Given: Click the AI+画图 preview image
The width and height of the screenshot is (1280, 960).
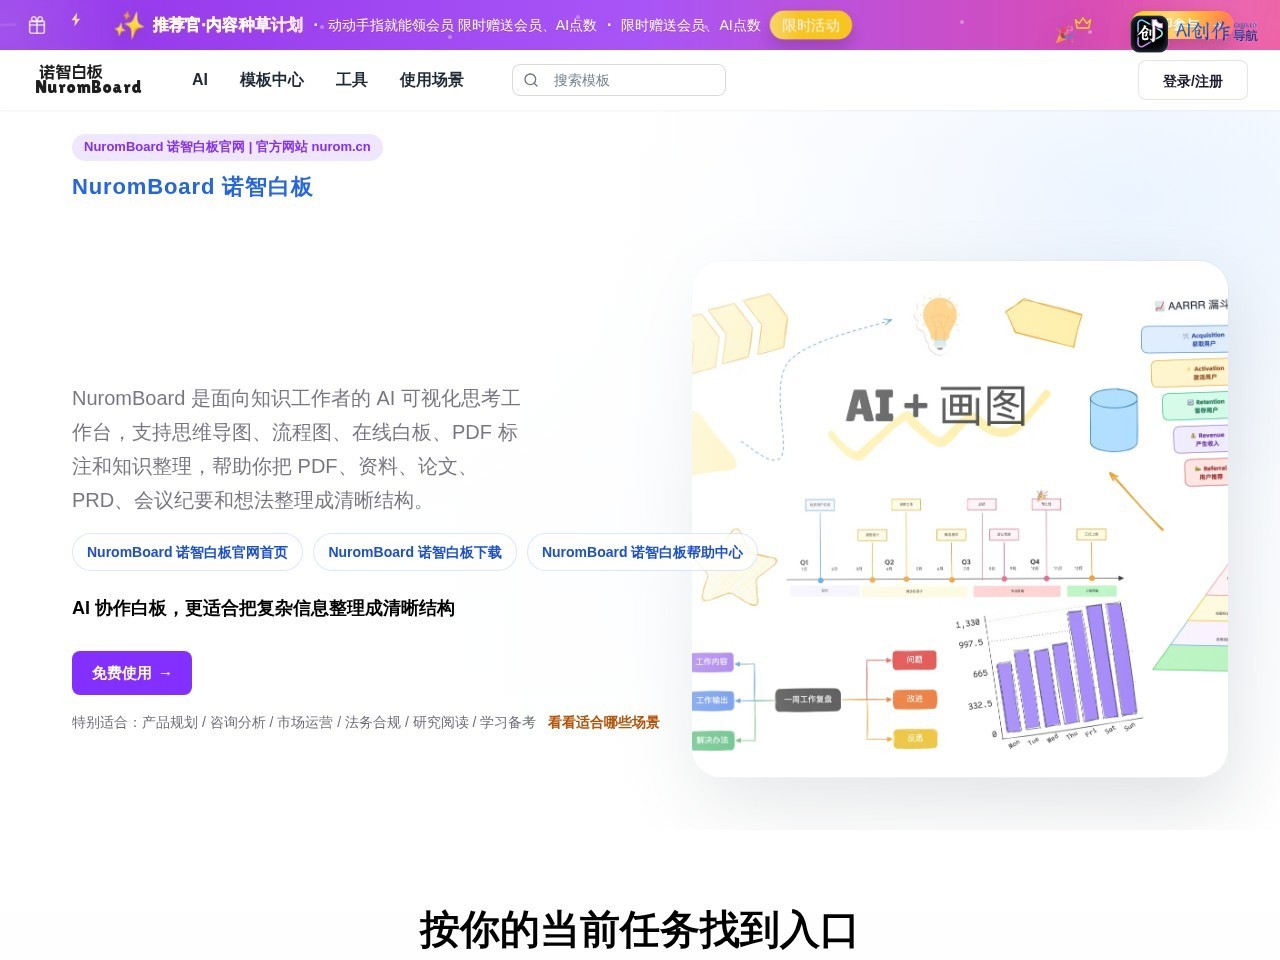Looking at the screenshot, I should (x=960, y=519).
